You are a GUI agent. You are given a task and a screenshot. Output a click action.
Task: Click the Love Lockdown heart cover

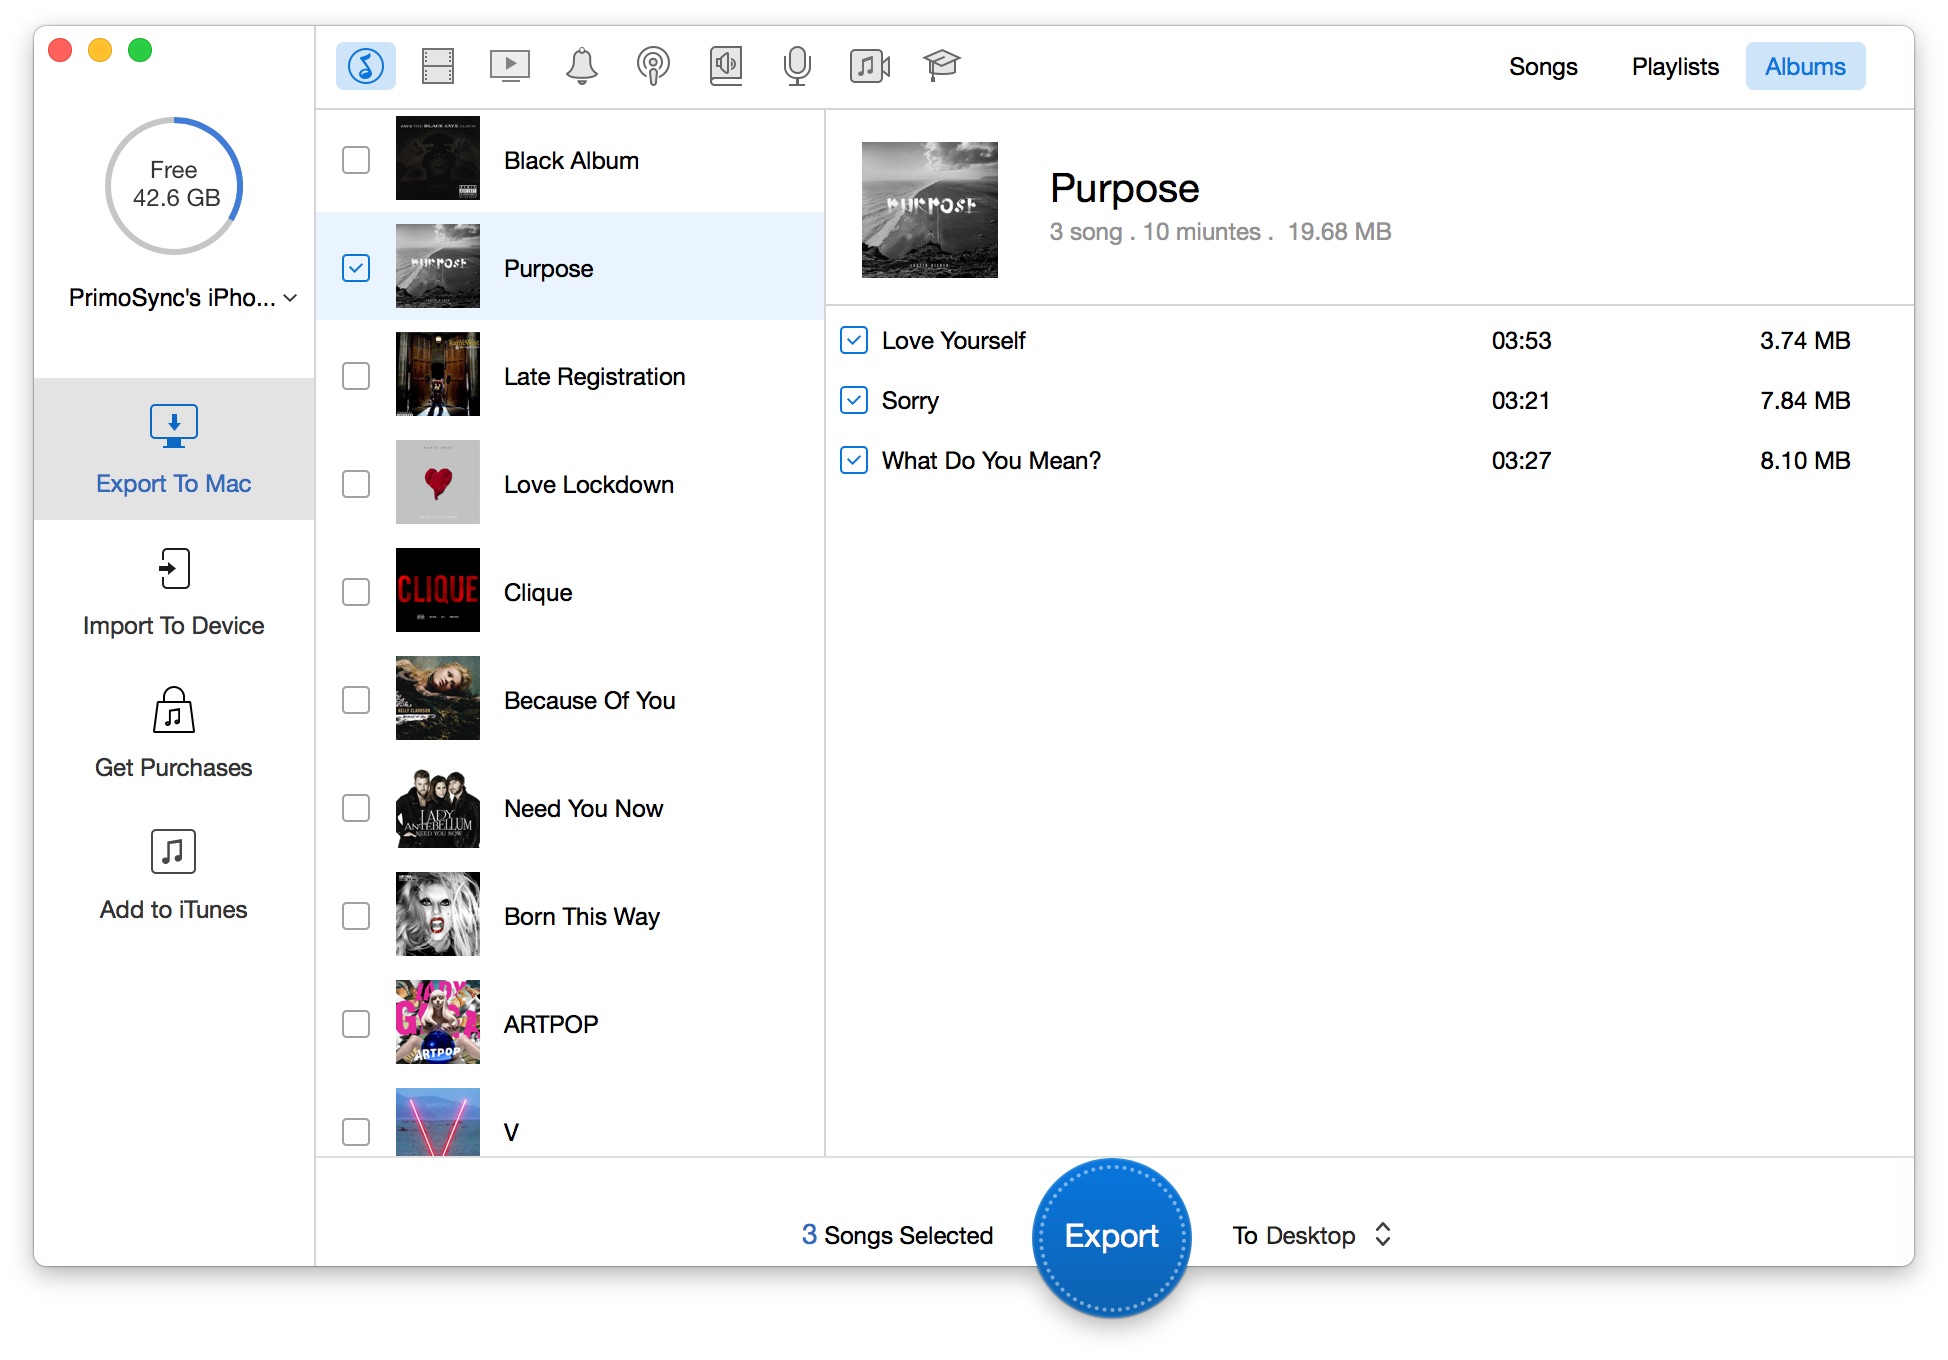coord(438,482)
